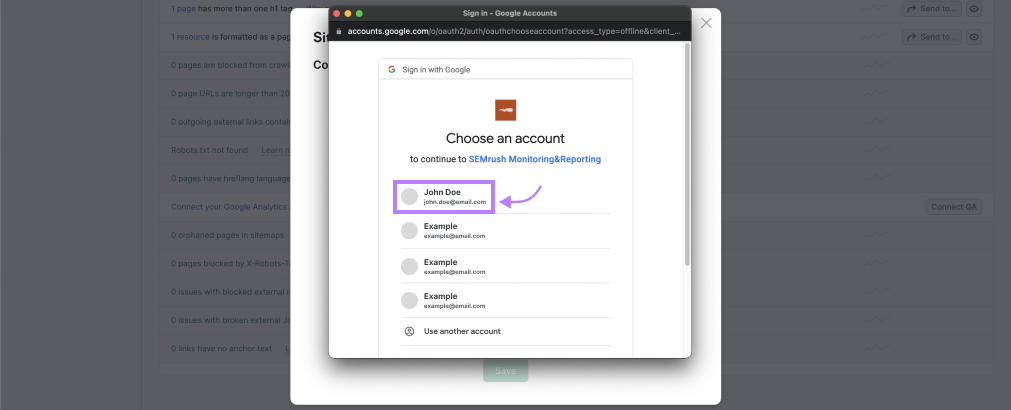
Task: Click the orange SEMrush app logo
Action: 505,110
